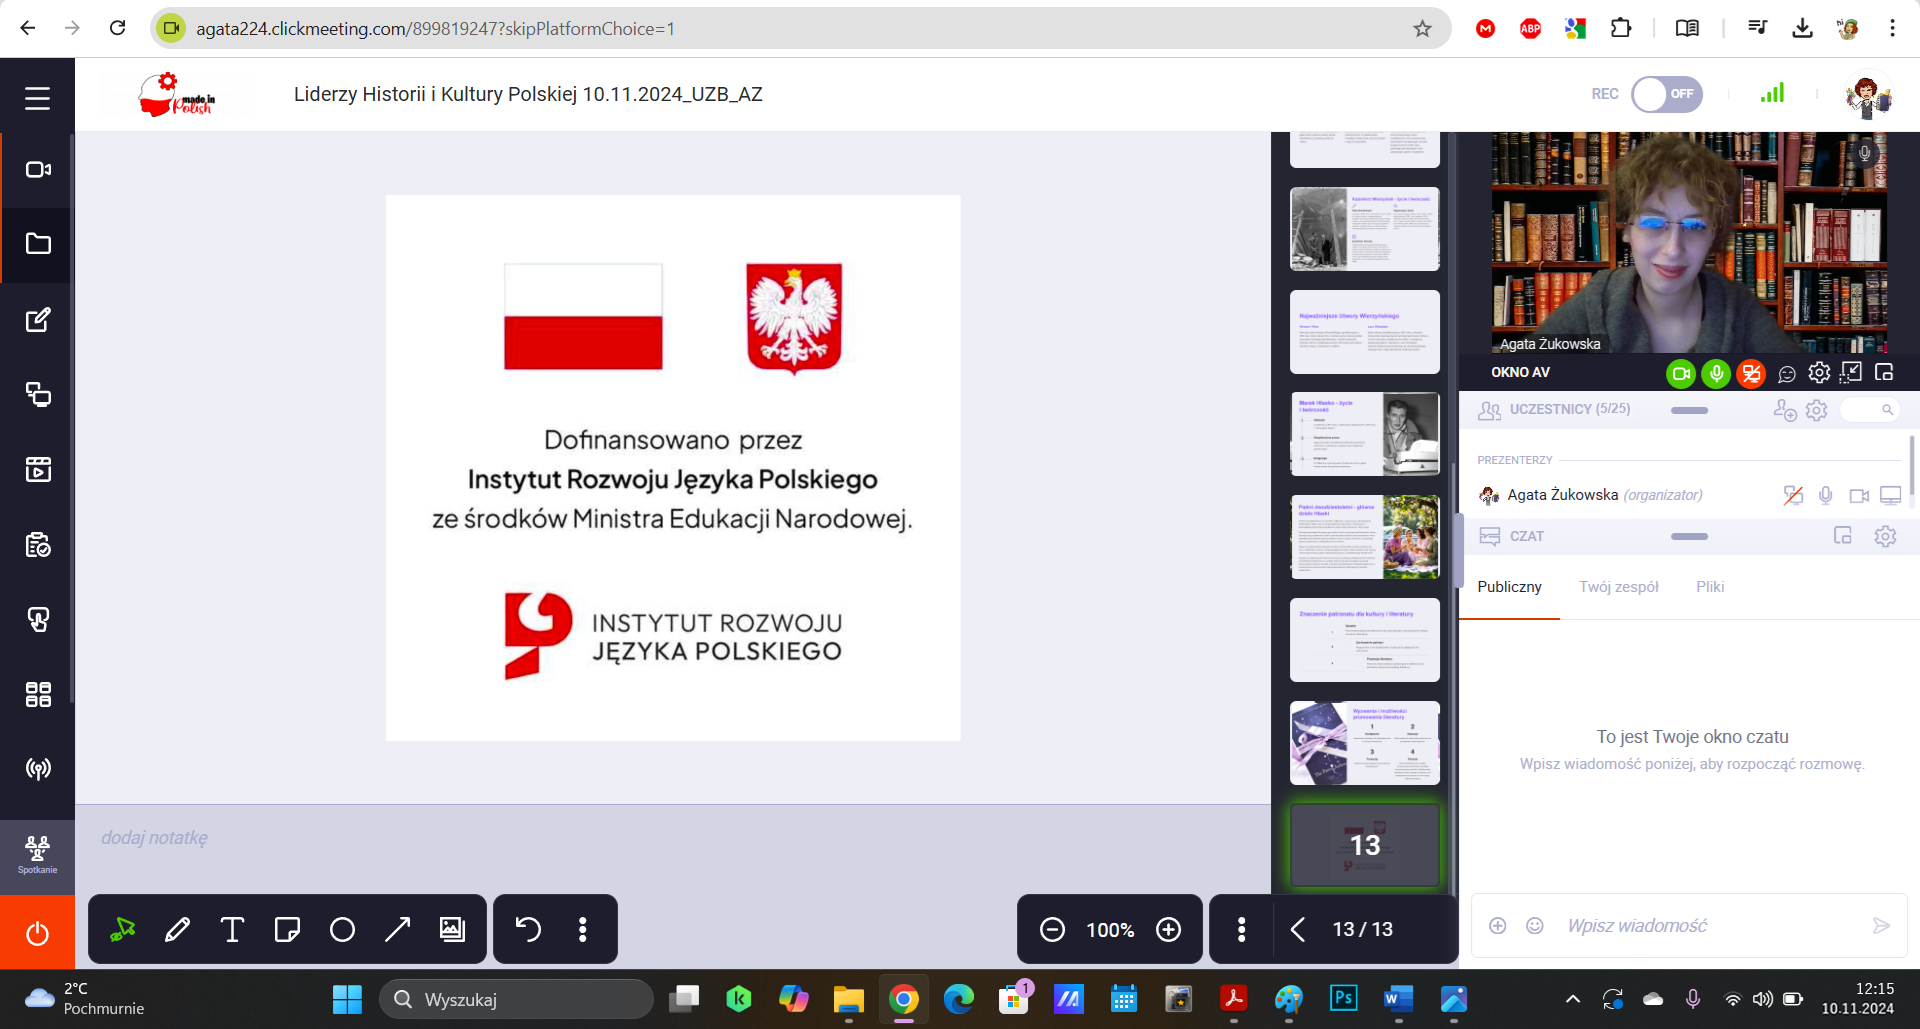Open the AV camera panel in sidebar
1920x1029 pixels.
[37, 170]
